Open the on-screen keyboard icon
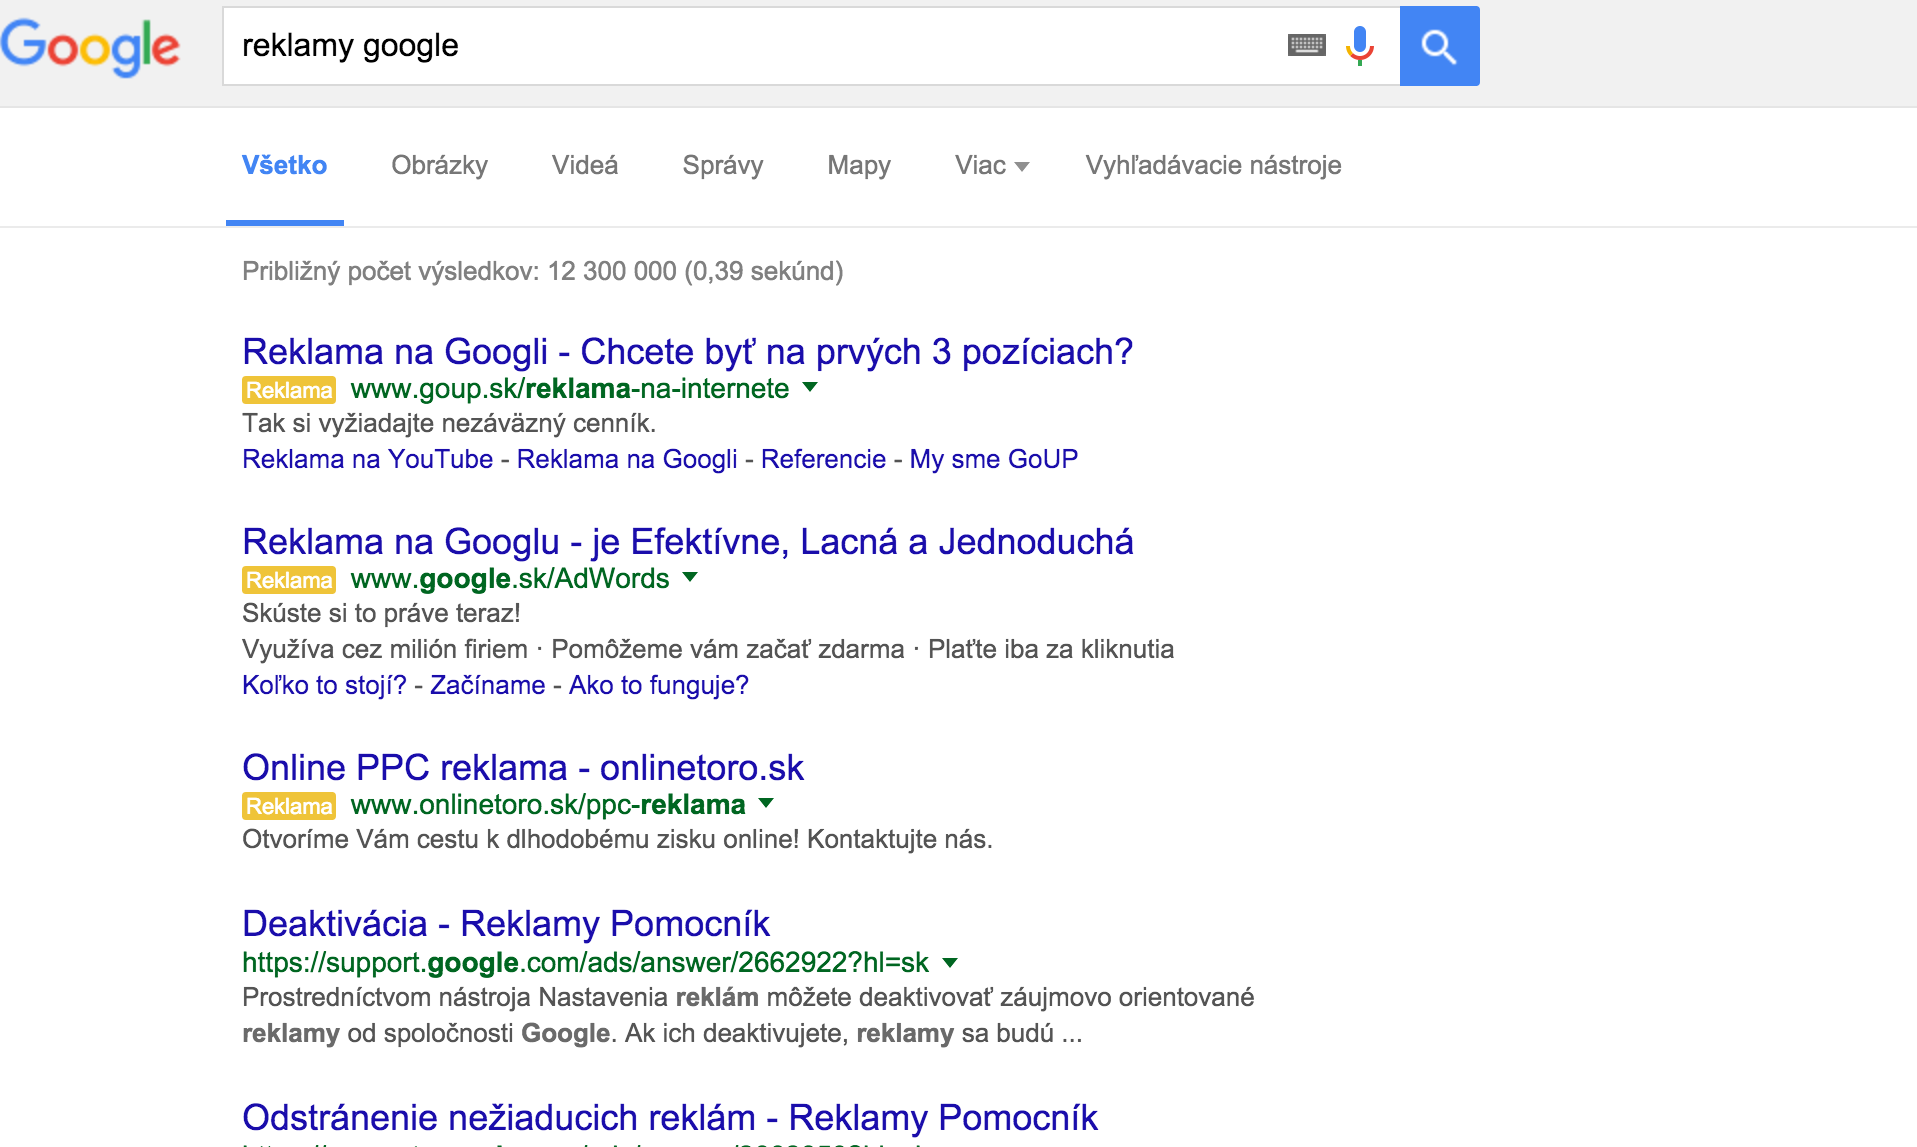 [1306, 45]
